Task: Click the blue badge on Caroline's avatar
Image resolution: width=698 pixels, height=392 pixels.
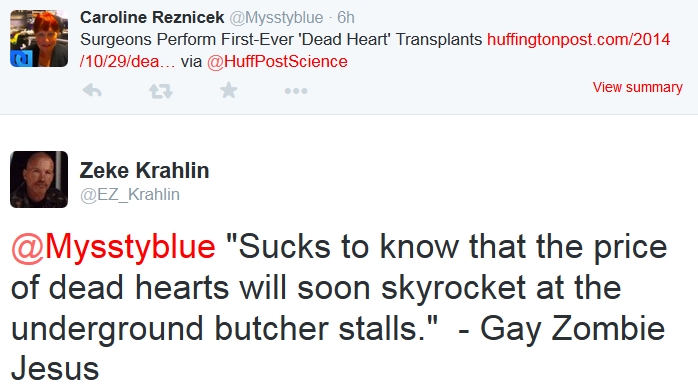Action: click(x=21, y=58)
